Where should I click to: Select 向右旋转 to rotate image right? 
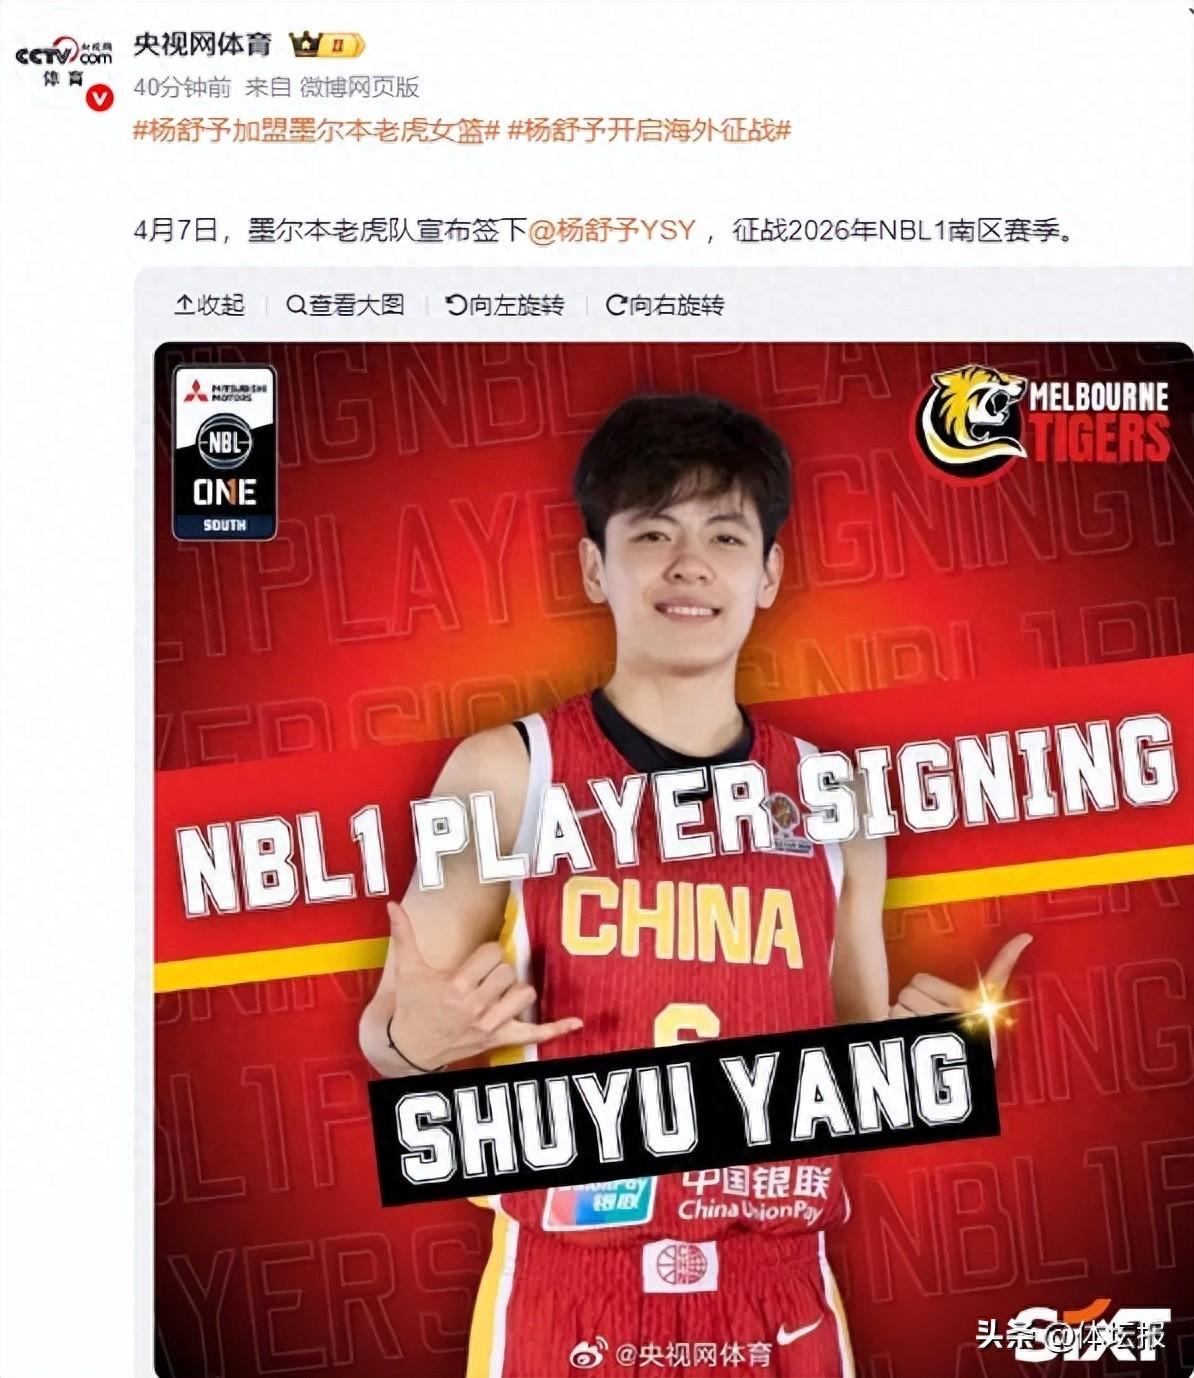(x=665, y=305)
